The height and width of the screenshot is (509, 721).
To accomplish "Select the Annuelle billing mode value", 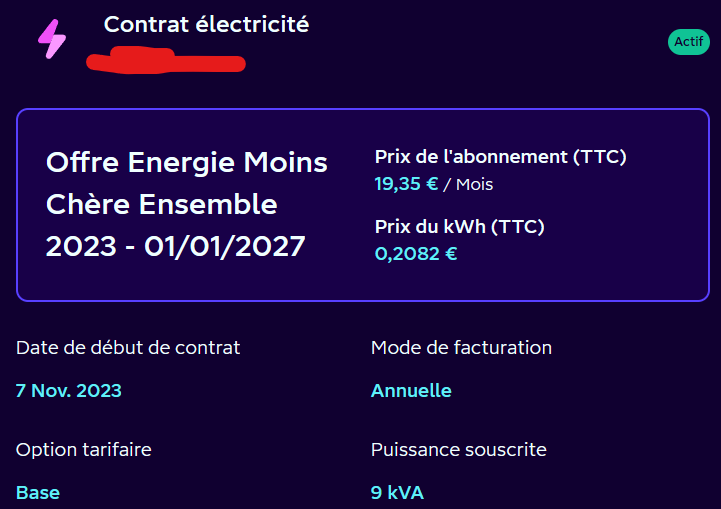I will coord(411,391).
